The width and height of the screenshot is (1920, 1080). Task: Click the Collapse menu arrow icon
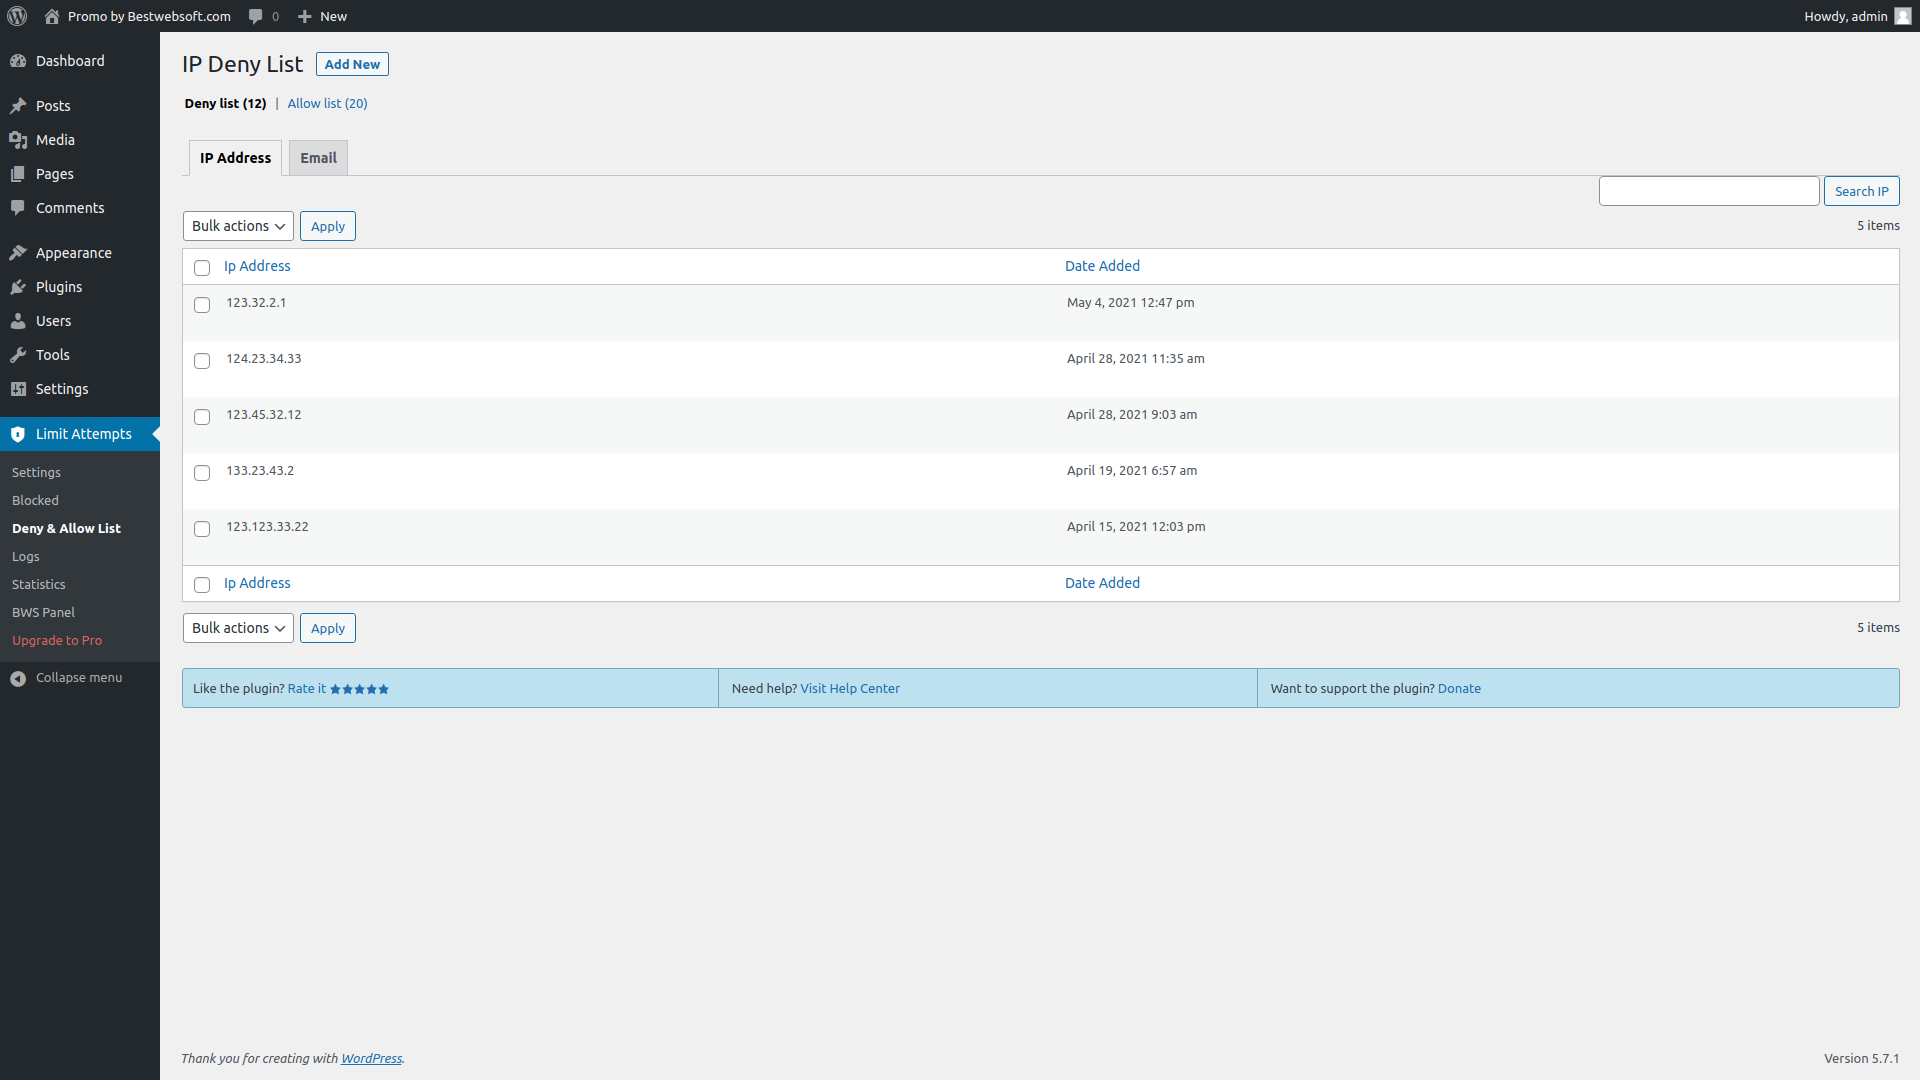point(18,678)
